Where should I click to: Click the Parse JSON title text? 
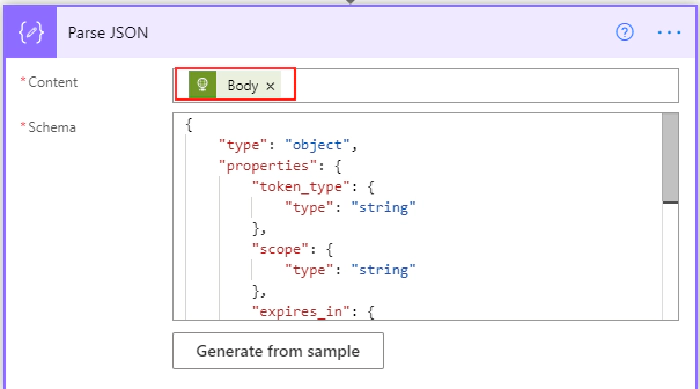click(108, 33)
